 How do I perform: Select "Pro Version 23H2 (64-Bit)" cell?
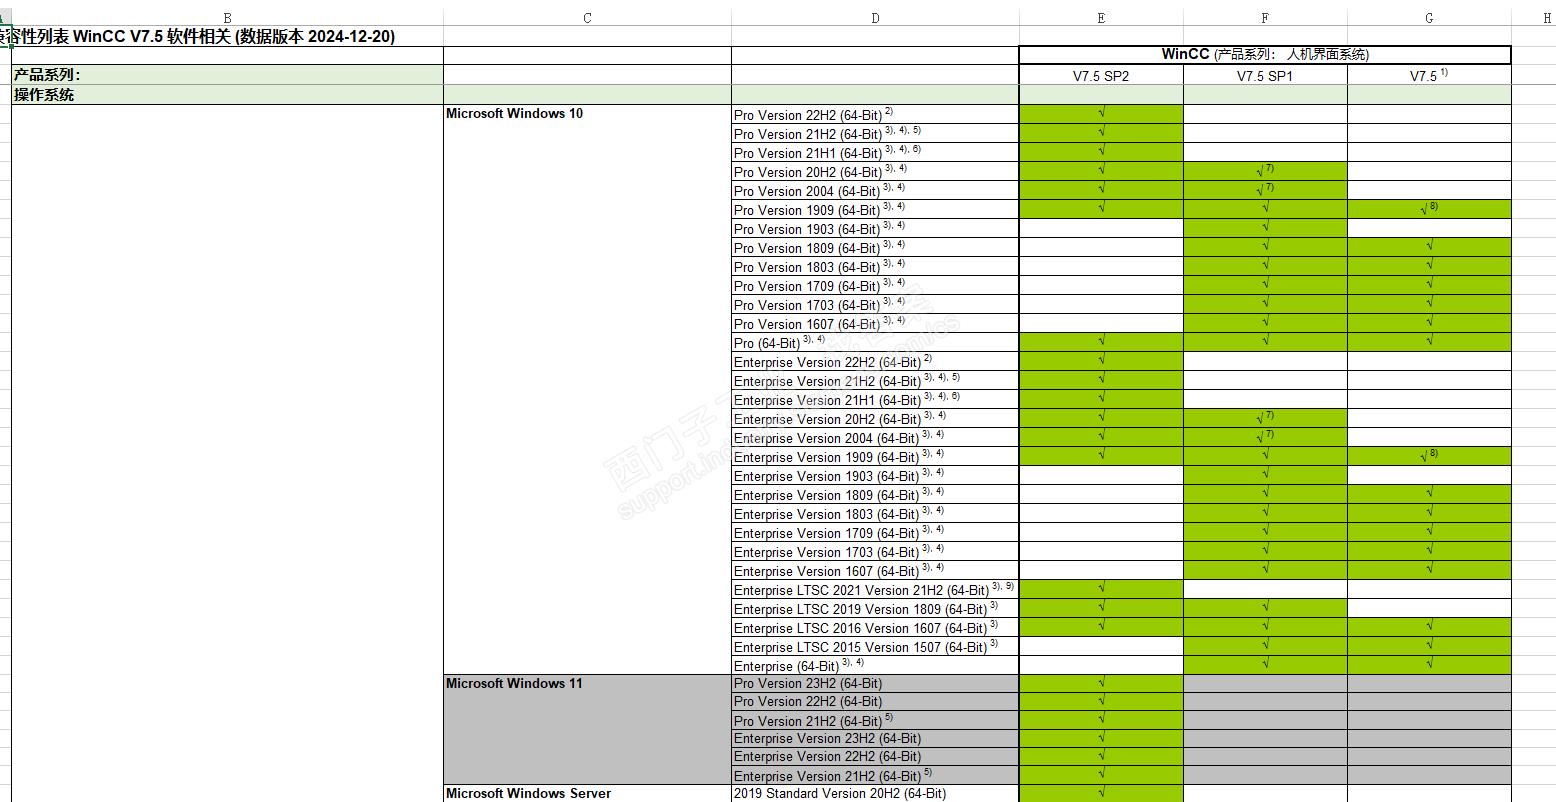point(875,684)
